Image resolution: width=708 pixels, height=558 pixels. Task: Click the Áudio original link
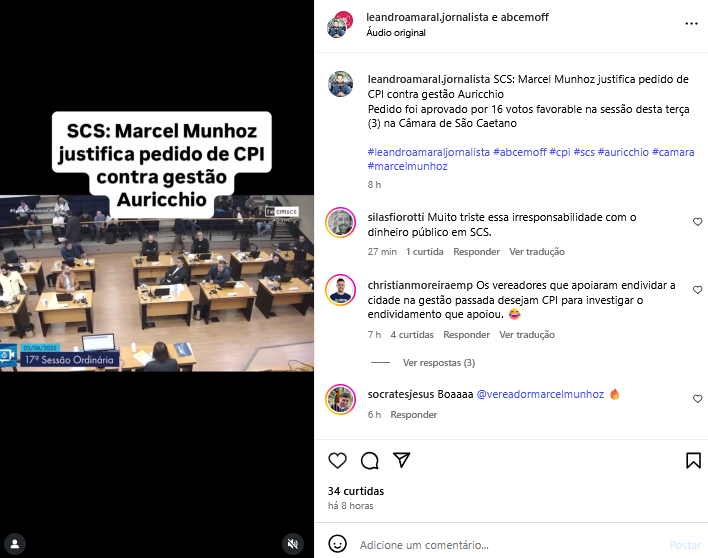[396, 33]
